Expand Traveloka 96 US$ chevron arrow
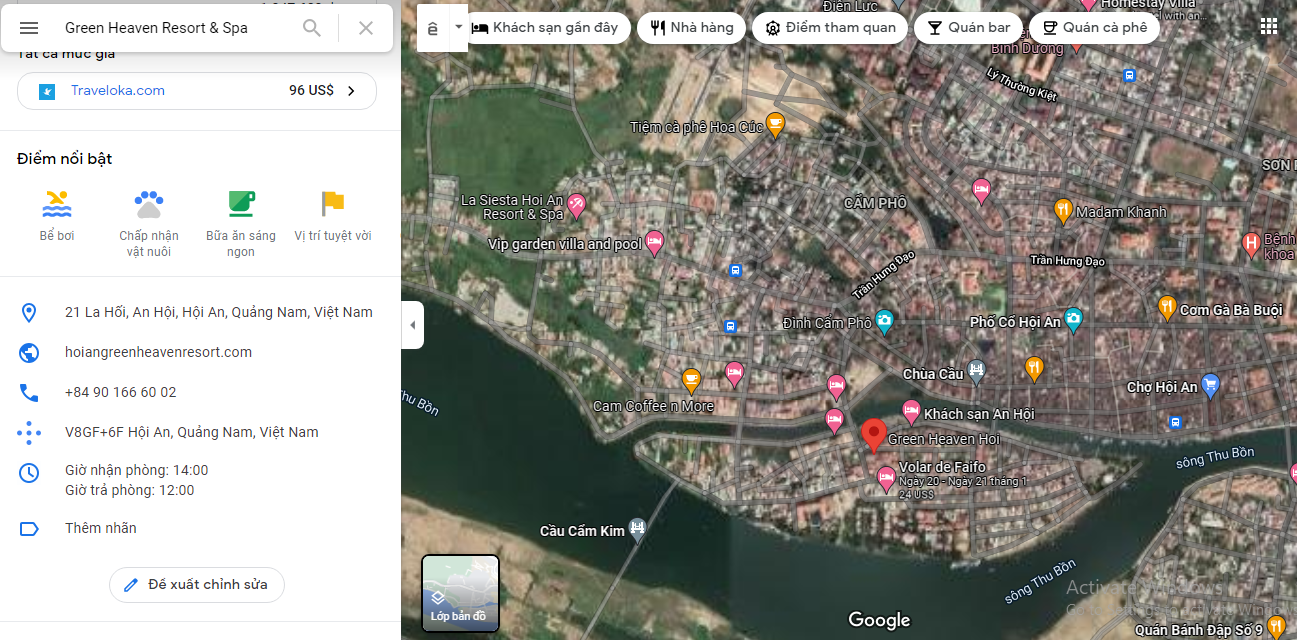 tap(351, 91)
